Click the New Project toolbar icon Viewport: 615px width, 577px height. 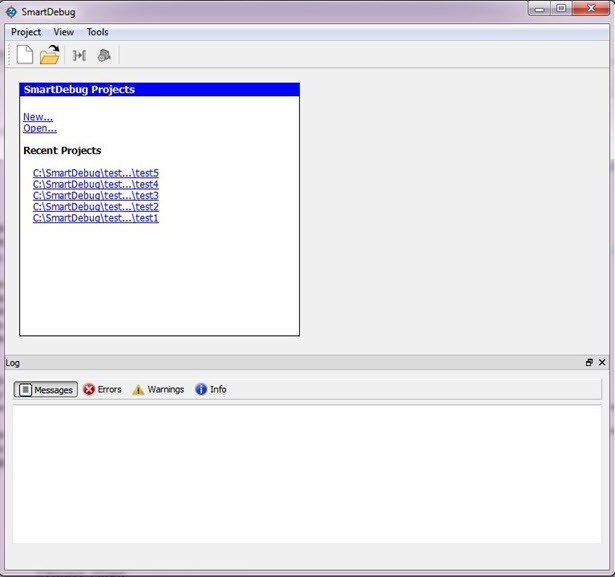[26, 55]
